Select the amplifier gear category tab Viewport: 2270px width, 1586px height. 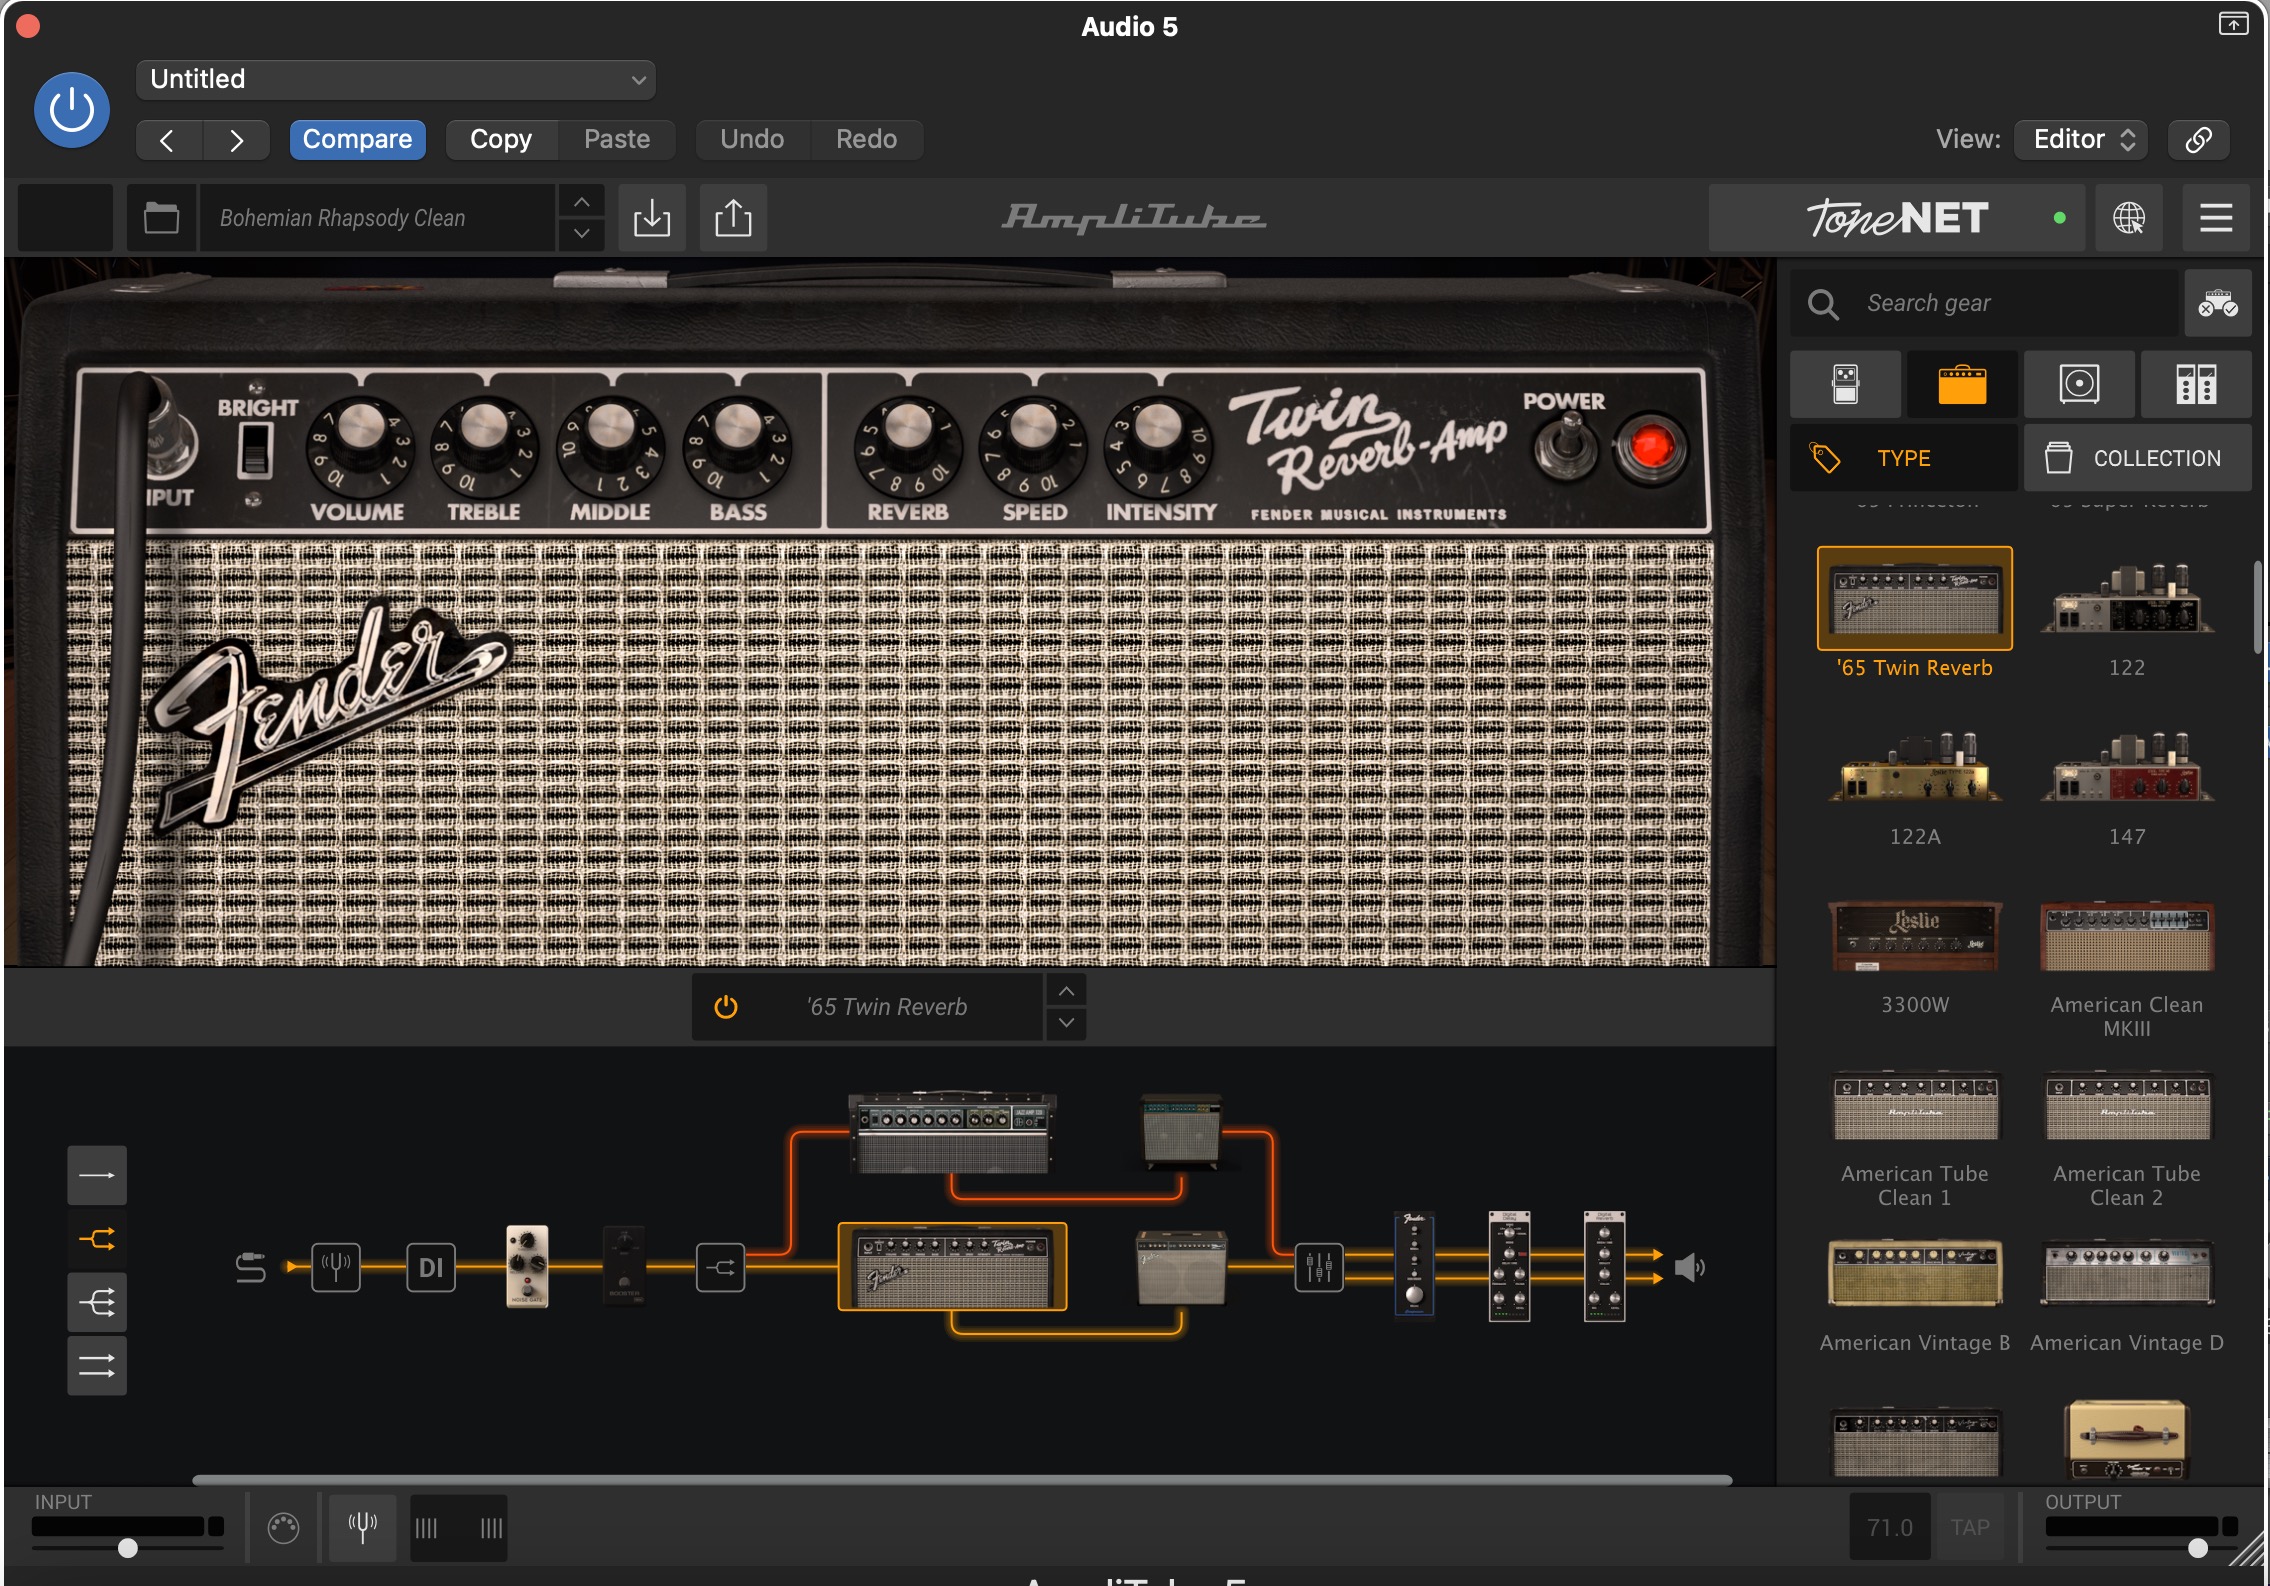1962,384
